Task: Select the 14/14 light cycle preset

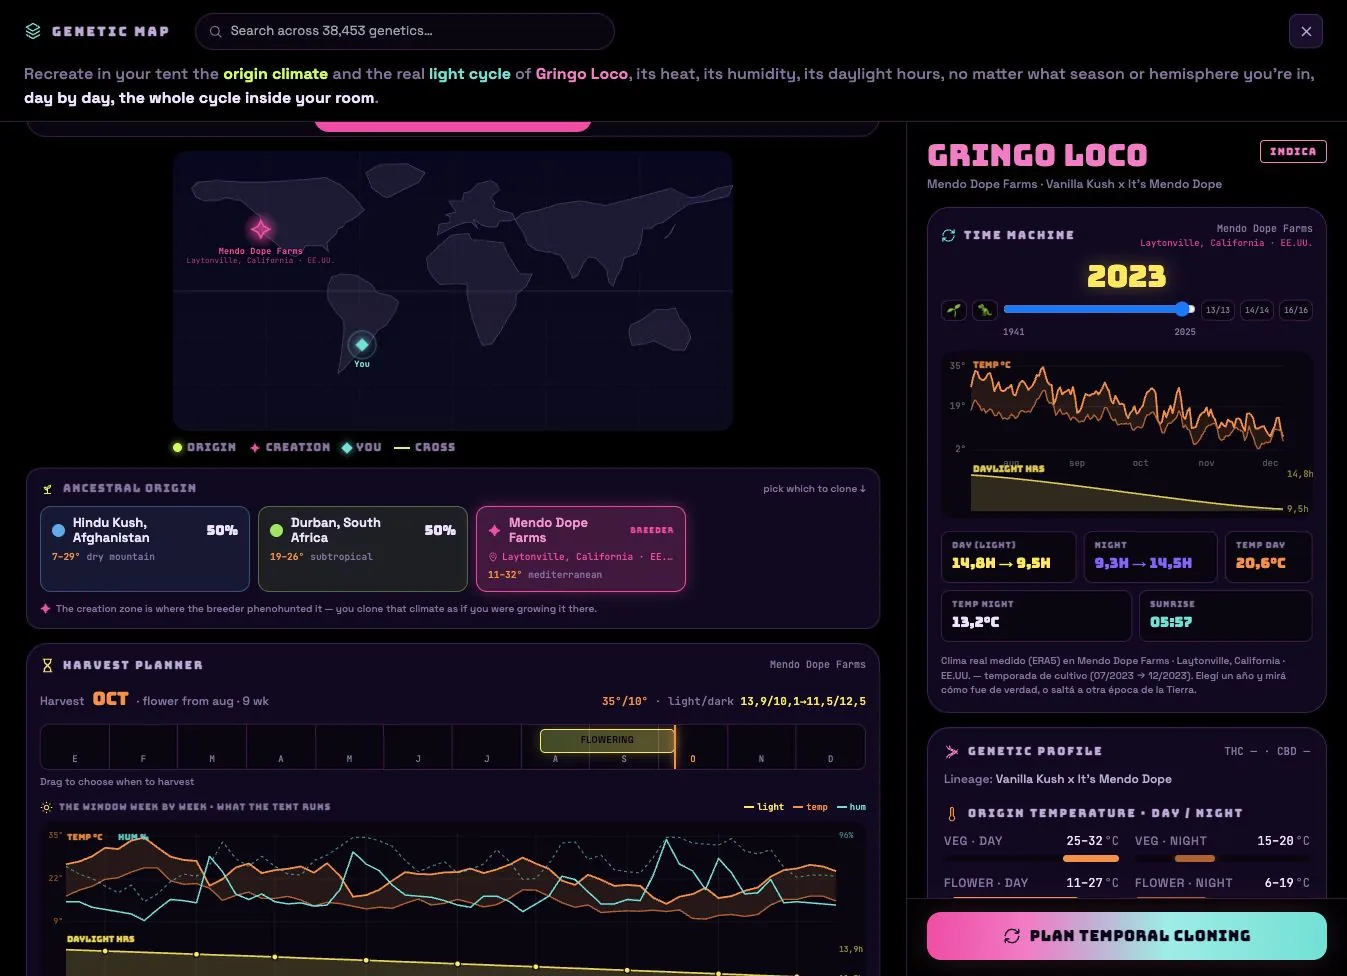Action: click(x=1257, y=310)
